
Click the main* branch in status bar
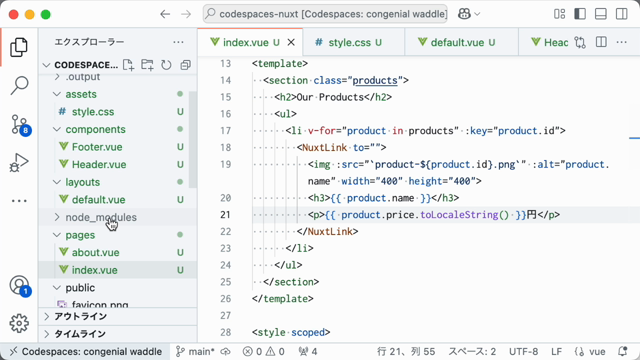click(x=195, y=351)
